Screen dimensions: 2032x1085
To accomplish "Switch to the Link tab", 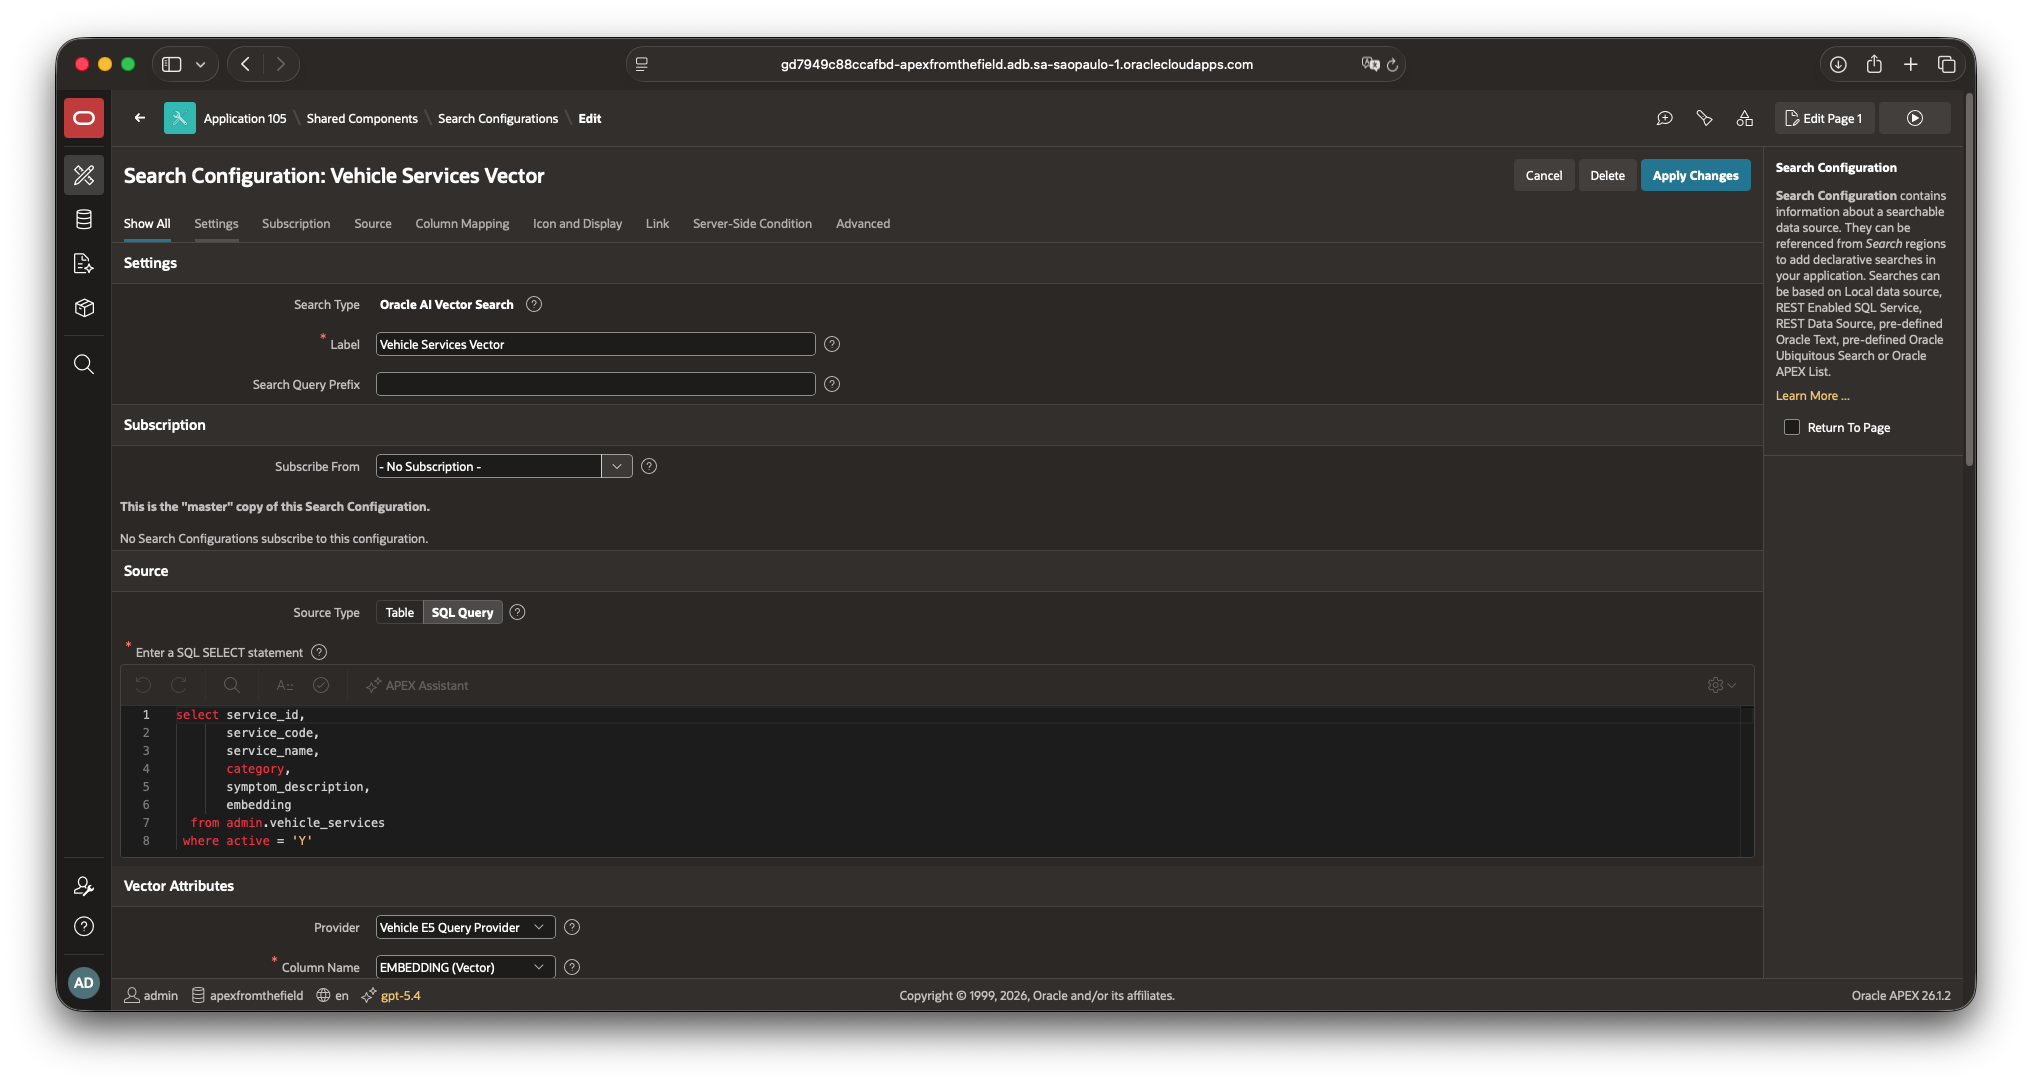I will (x=657, y=223).
